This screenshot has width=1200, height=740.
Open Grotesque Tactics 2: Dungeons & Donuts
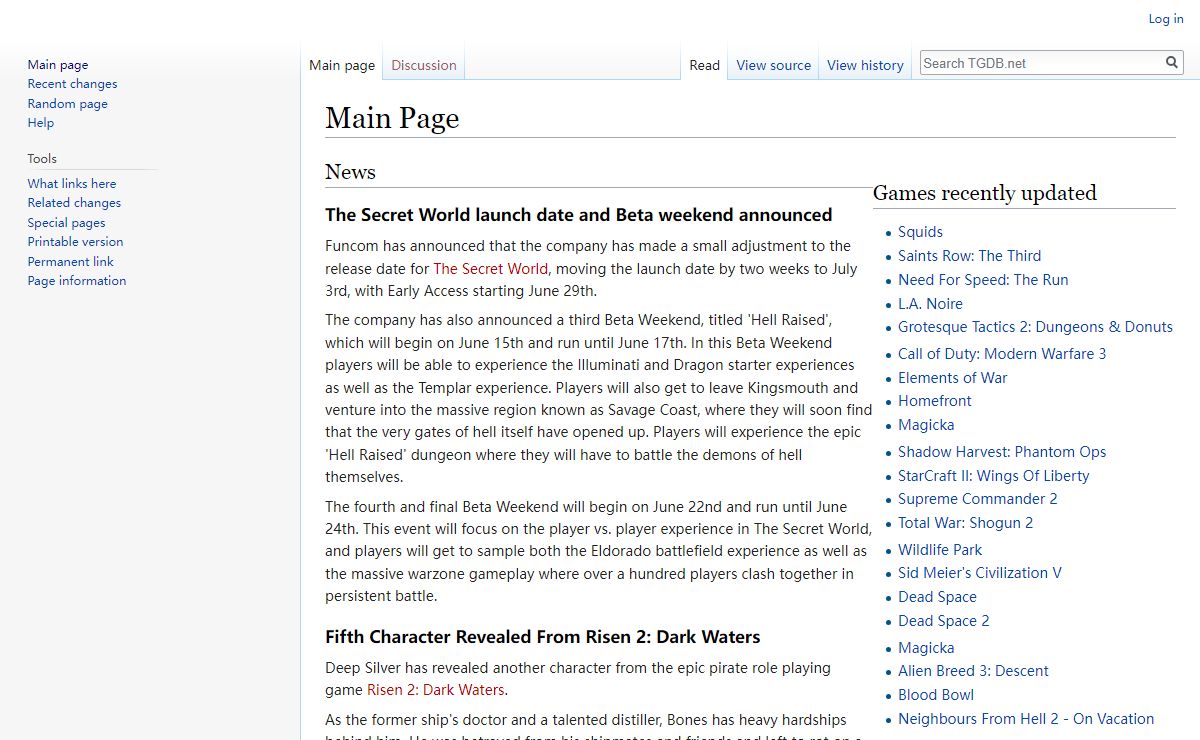1035,327
